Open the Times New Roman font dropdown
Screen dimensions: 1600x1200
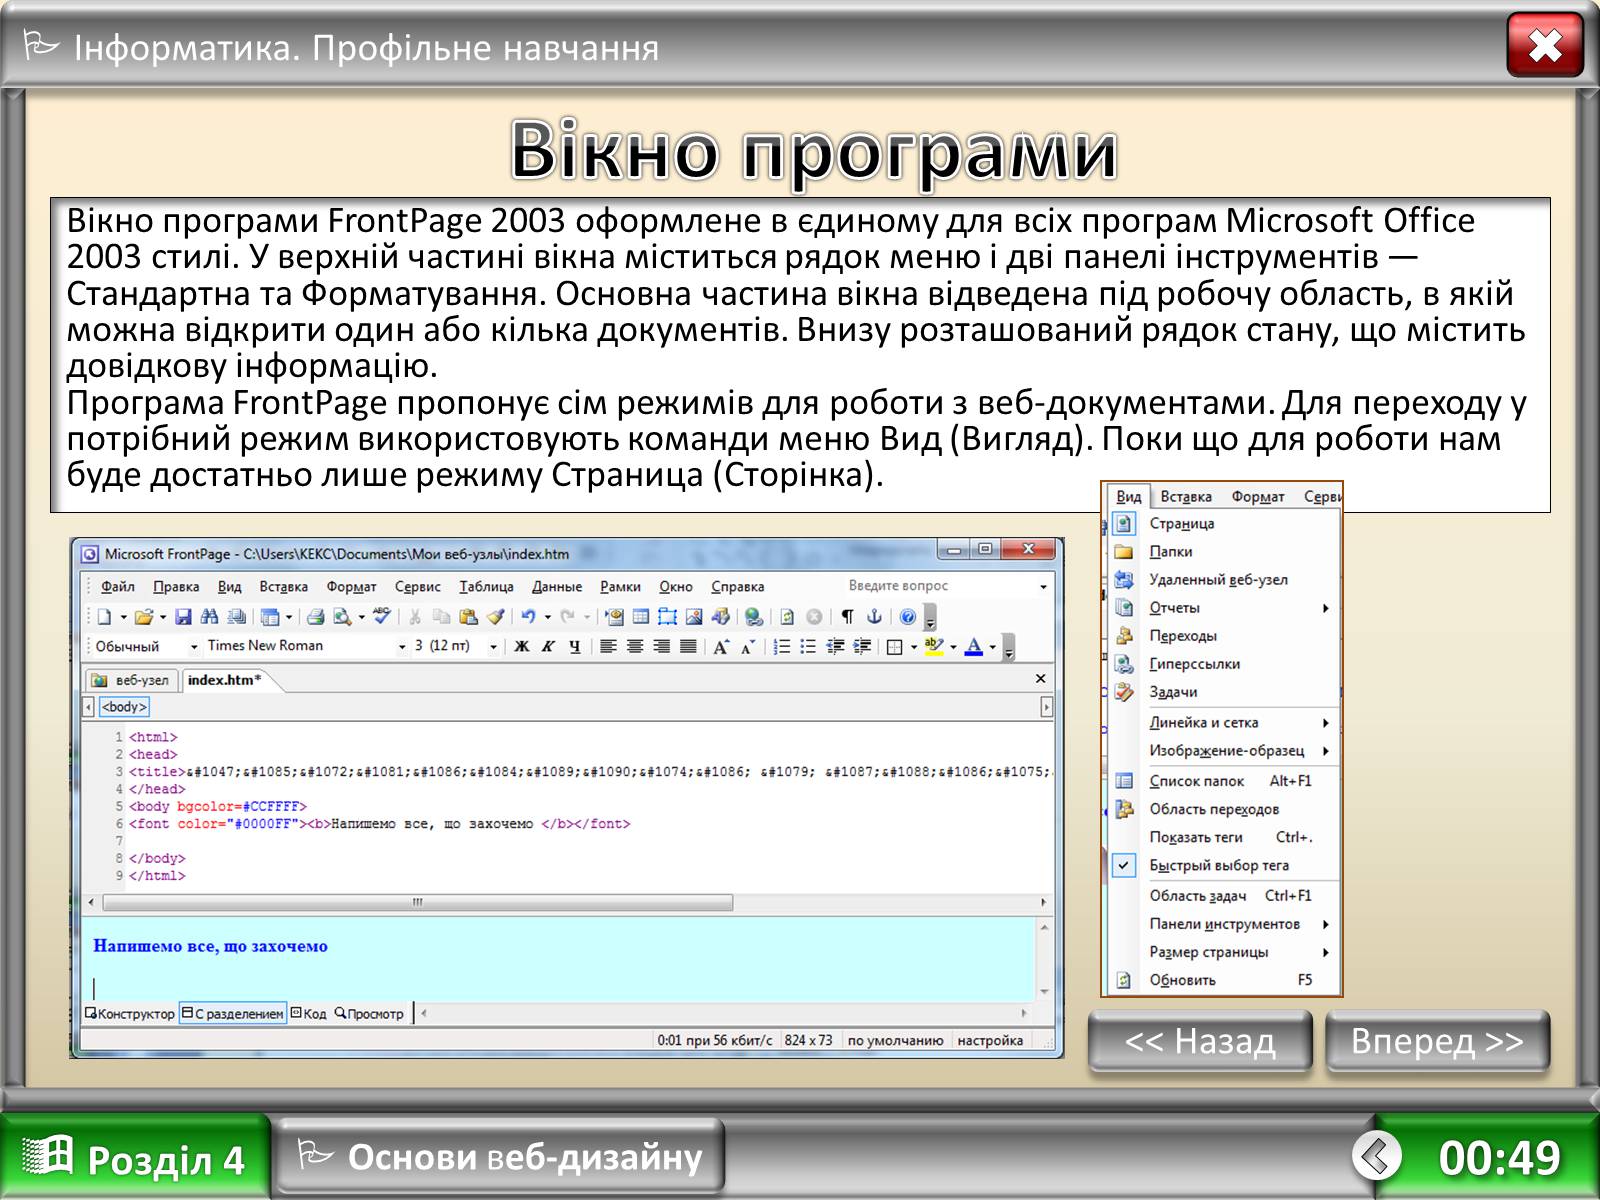402,647
